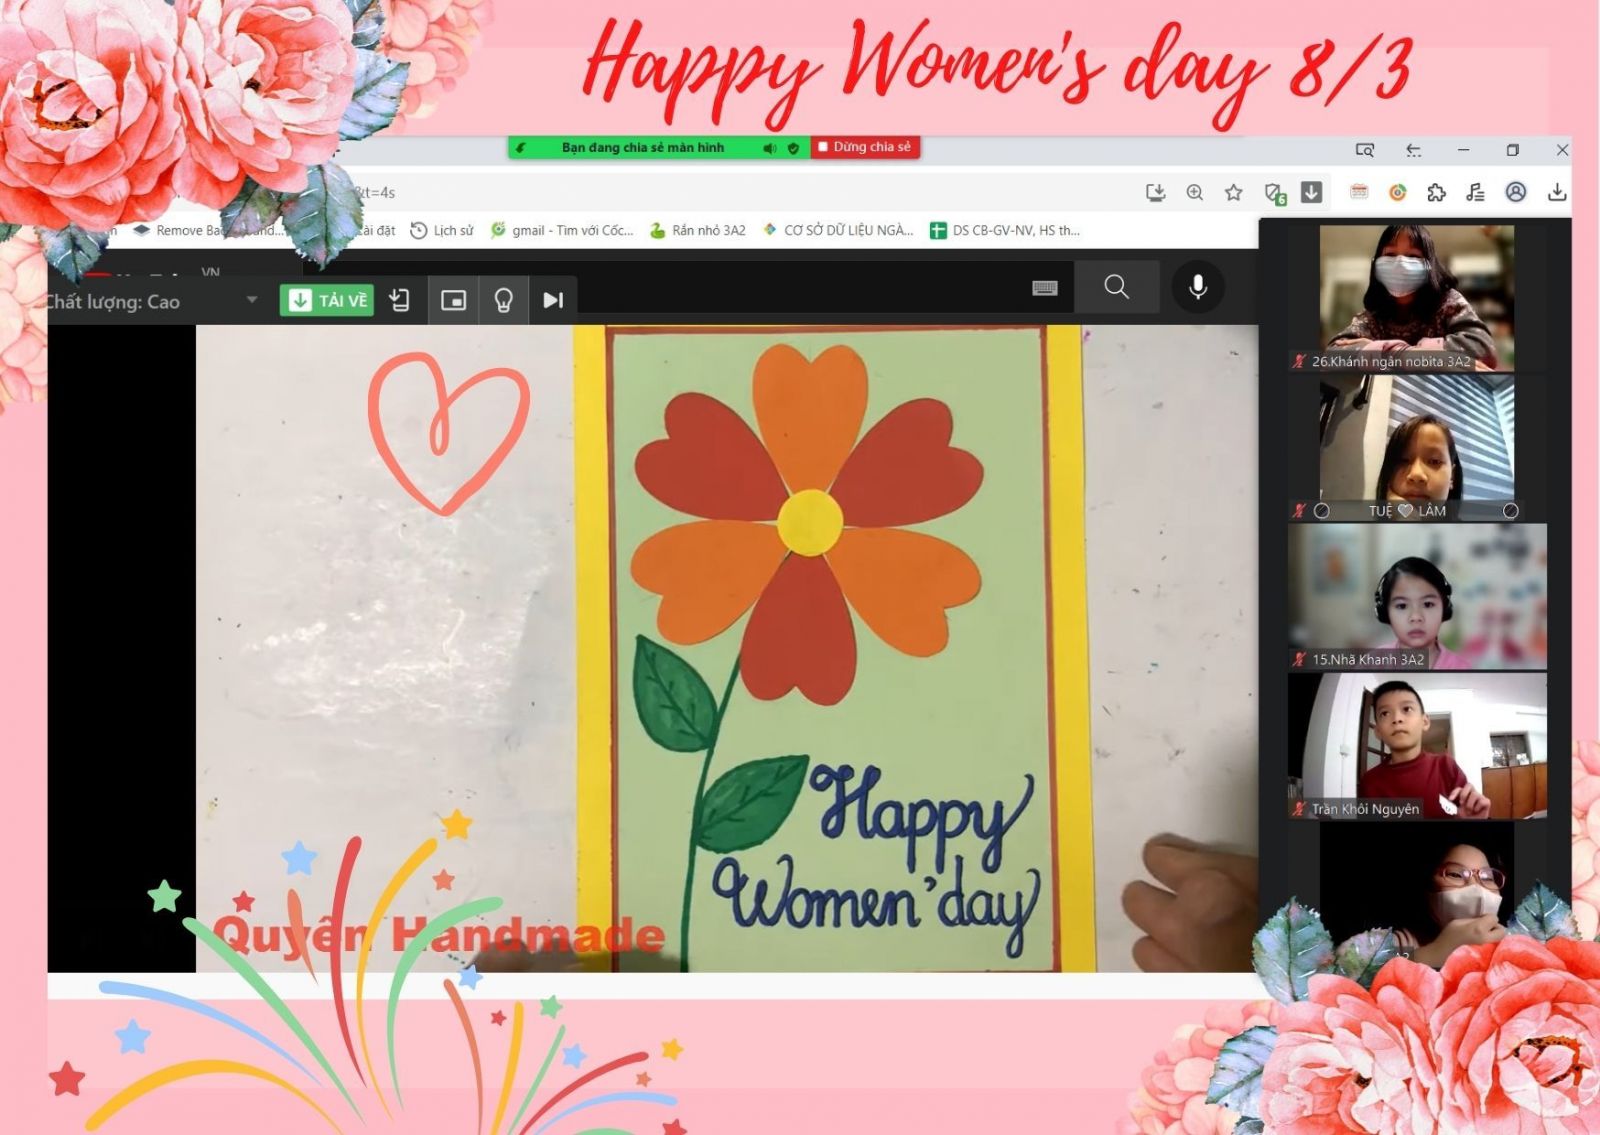The height and width of the screenshot is (1135, 1600).
Task: Open the DS CB-GV-NV, HS th... bookmark
Action: (x=1005, y=230)
